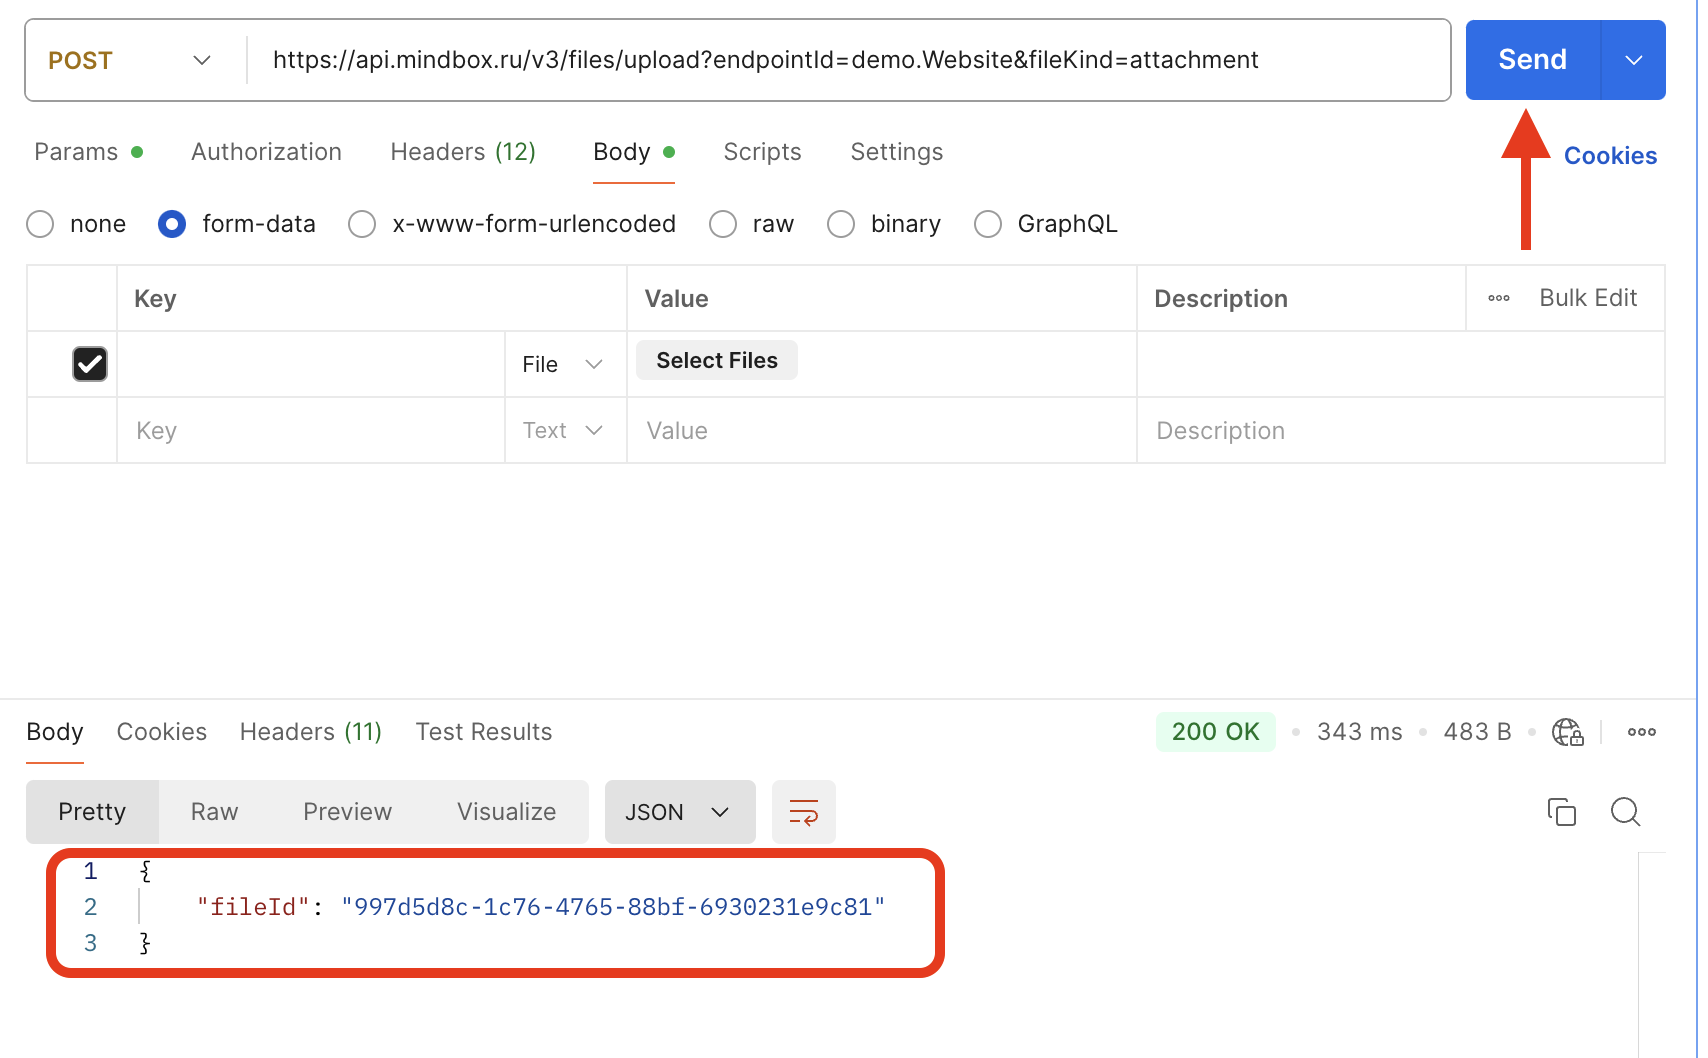This screenshot has width=1708, height=1058.
Task: Open the Test Results tab
Action: click(x=484, y=732)
